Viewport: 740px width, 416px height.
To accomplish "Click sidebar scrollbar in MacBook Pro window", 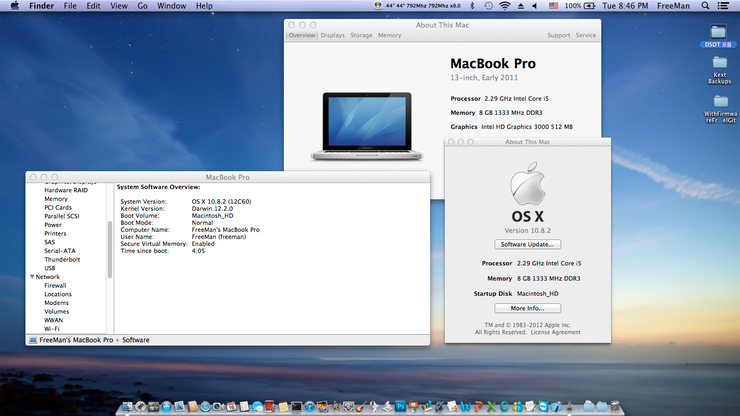I will pyautogui.click(x=110, y=249).
